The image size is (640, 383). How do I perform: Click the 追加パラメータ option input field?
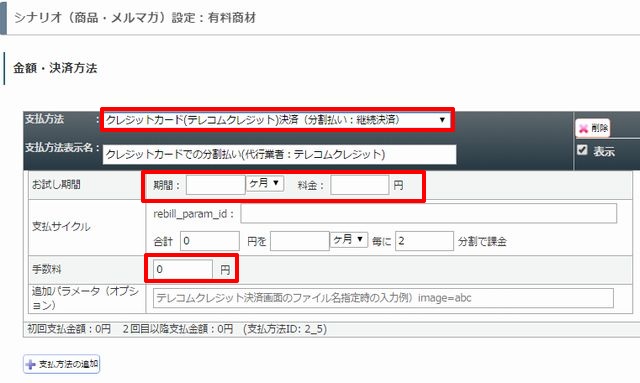coord(383,298)
